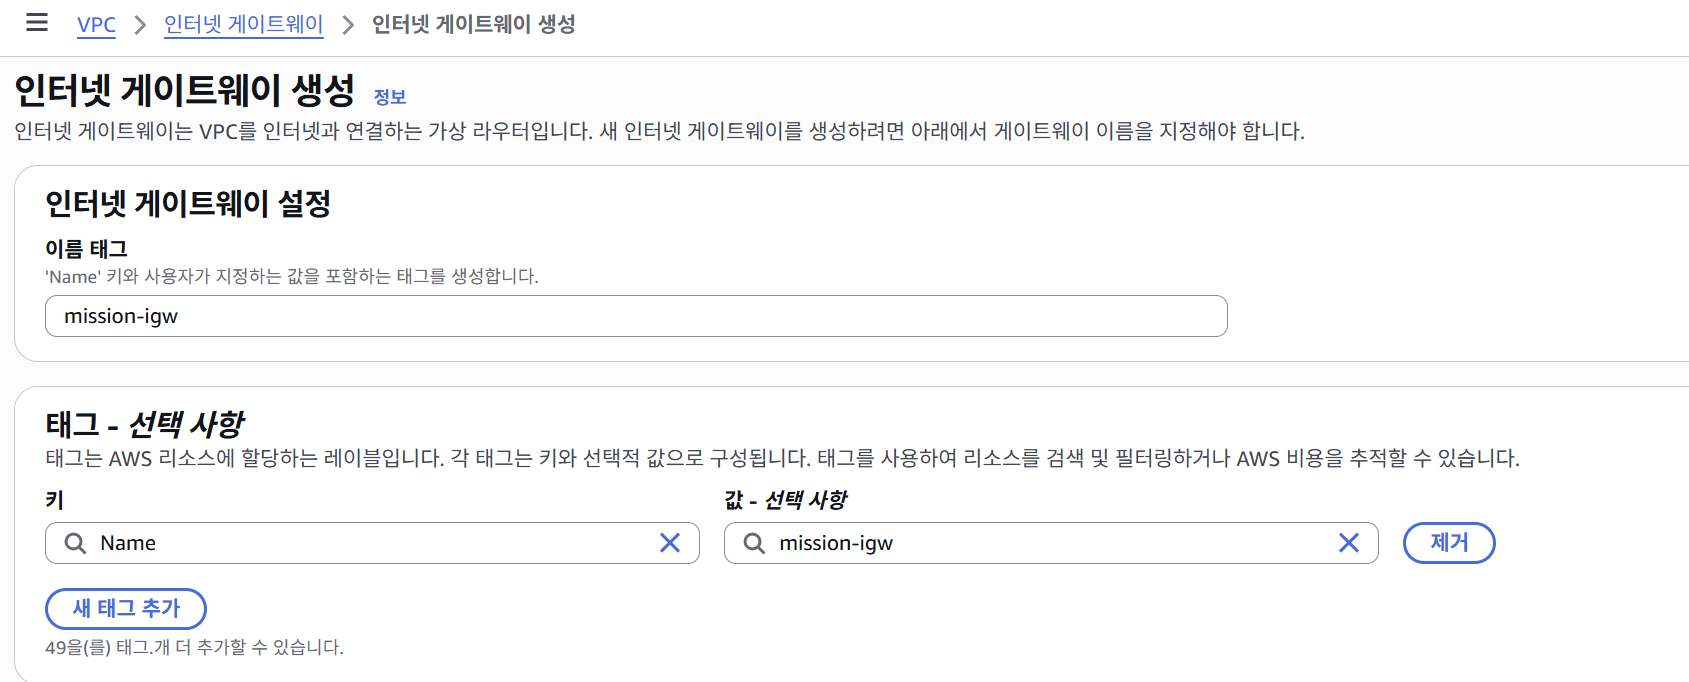Click the search icon in the value field
The width and height of the screenshot is (1689, 682).
(x=754, y=543)
